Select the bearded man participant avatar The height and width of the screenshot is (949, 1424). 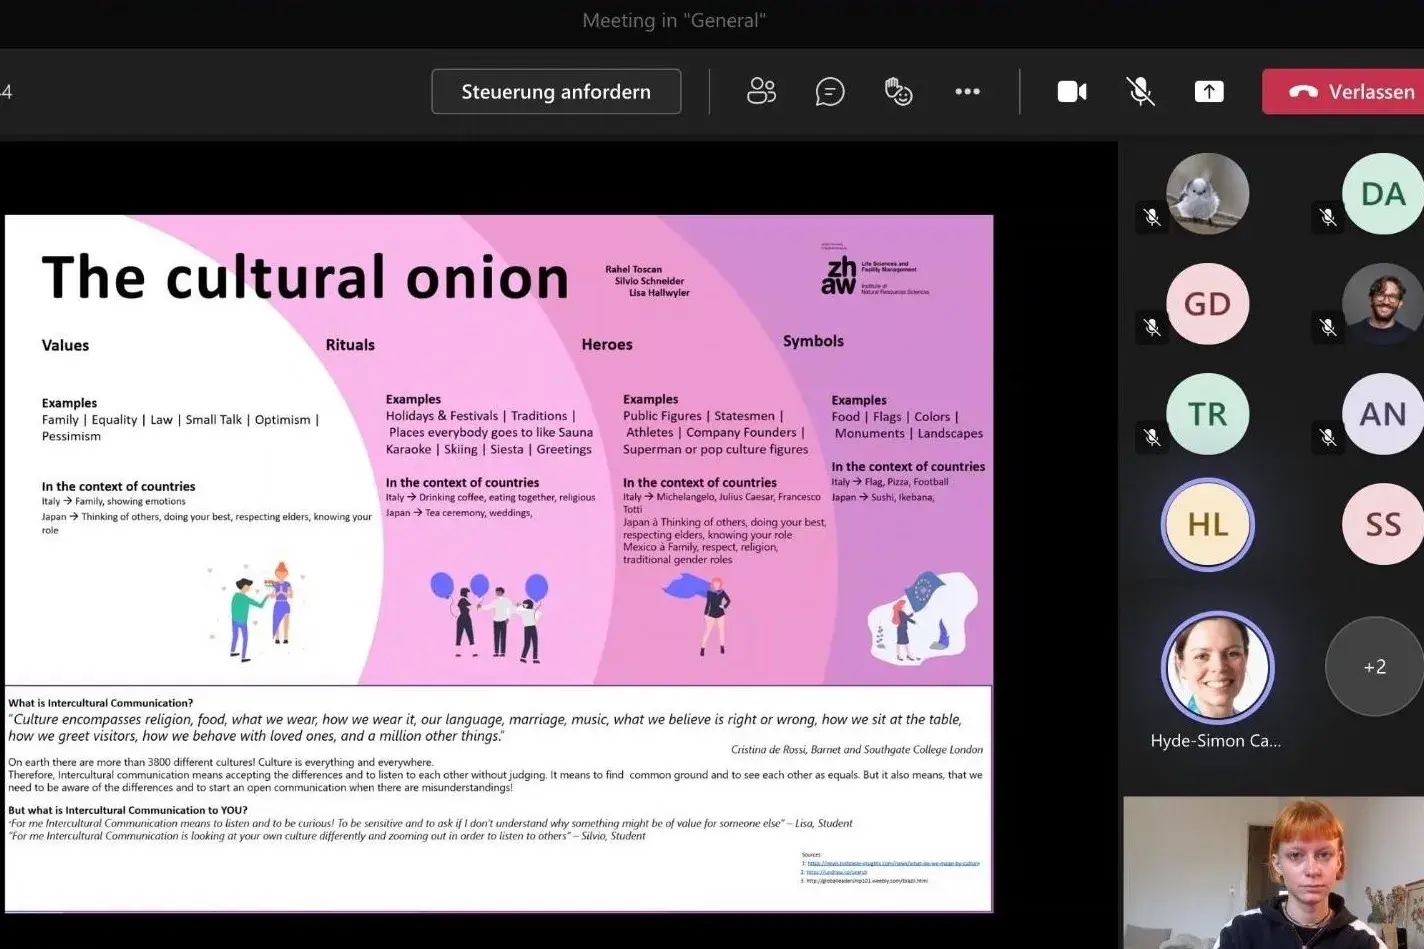coord(1383,304)
